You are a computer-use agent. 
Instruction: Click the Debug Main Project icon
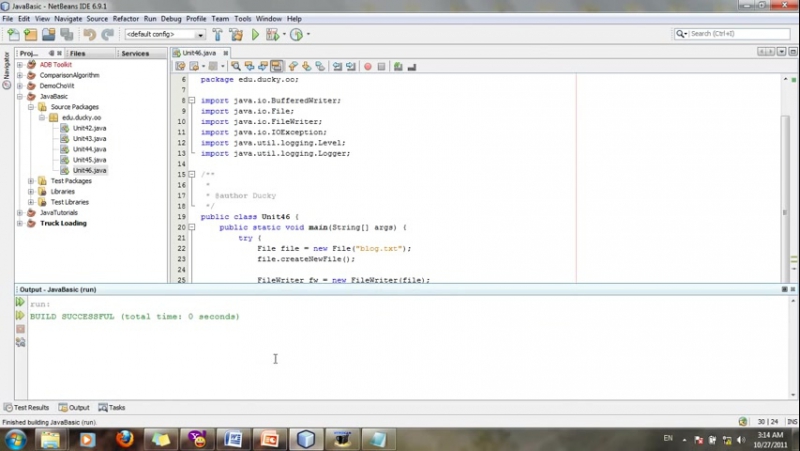pos(272,34)
